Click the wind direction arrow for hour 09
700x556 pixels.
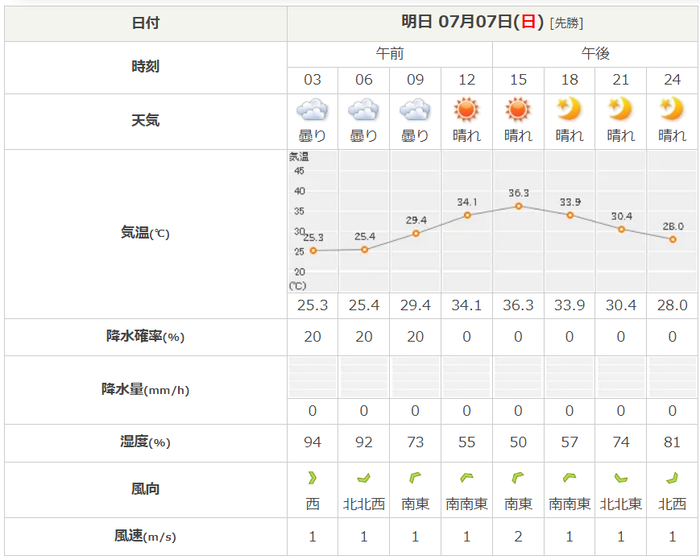[x=415, y=478]
